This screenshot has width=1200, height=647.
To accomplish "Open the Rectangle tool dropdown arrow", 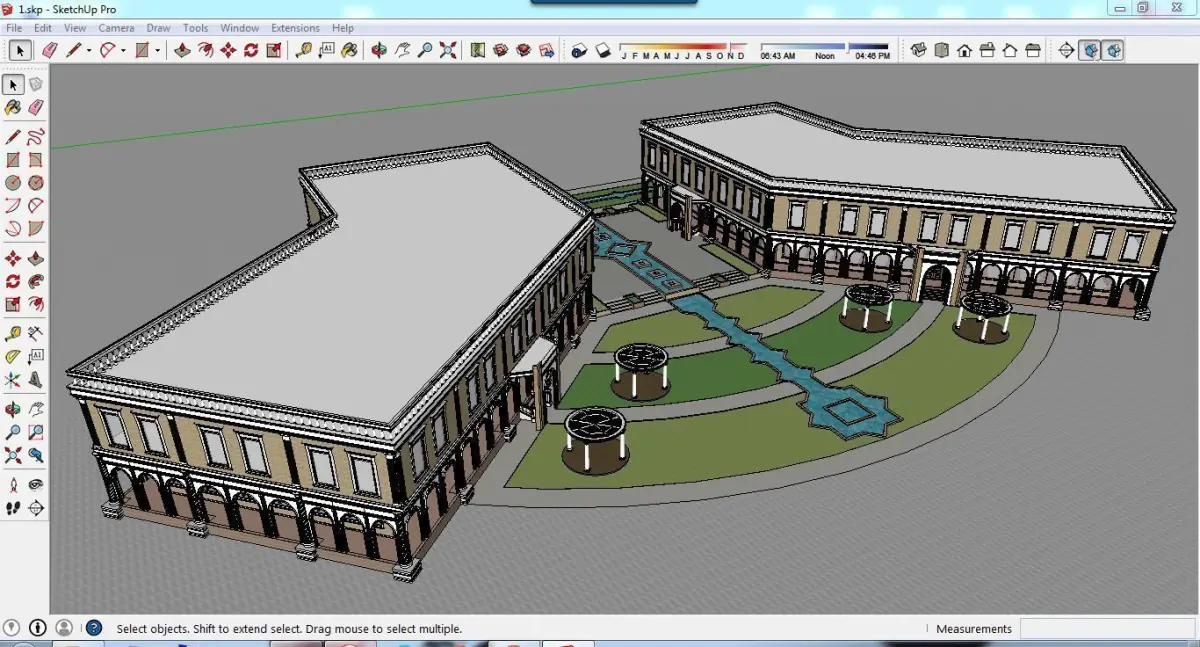I will [157, 50].
